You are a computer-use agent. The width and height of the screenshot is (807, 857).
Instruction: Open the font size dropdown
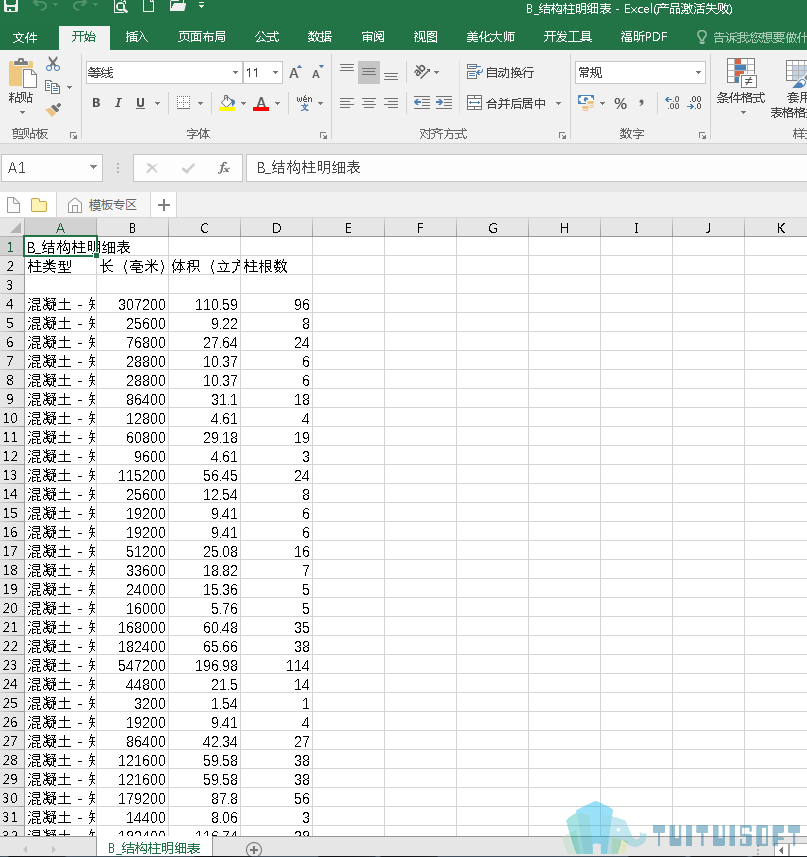pos(275,72)
